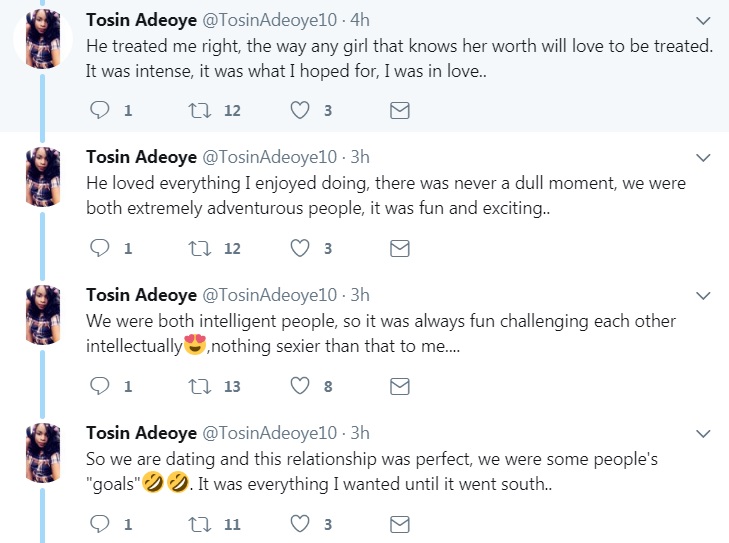
Task: Retweet the 'He treated me right' tweet
Action: (x=197, y=111)
